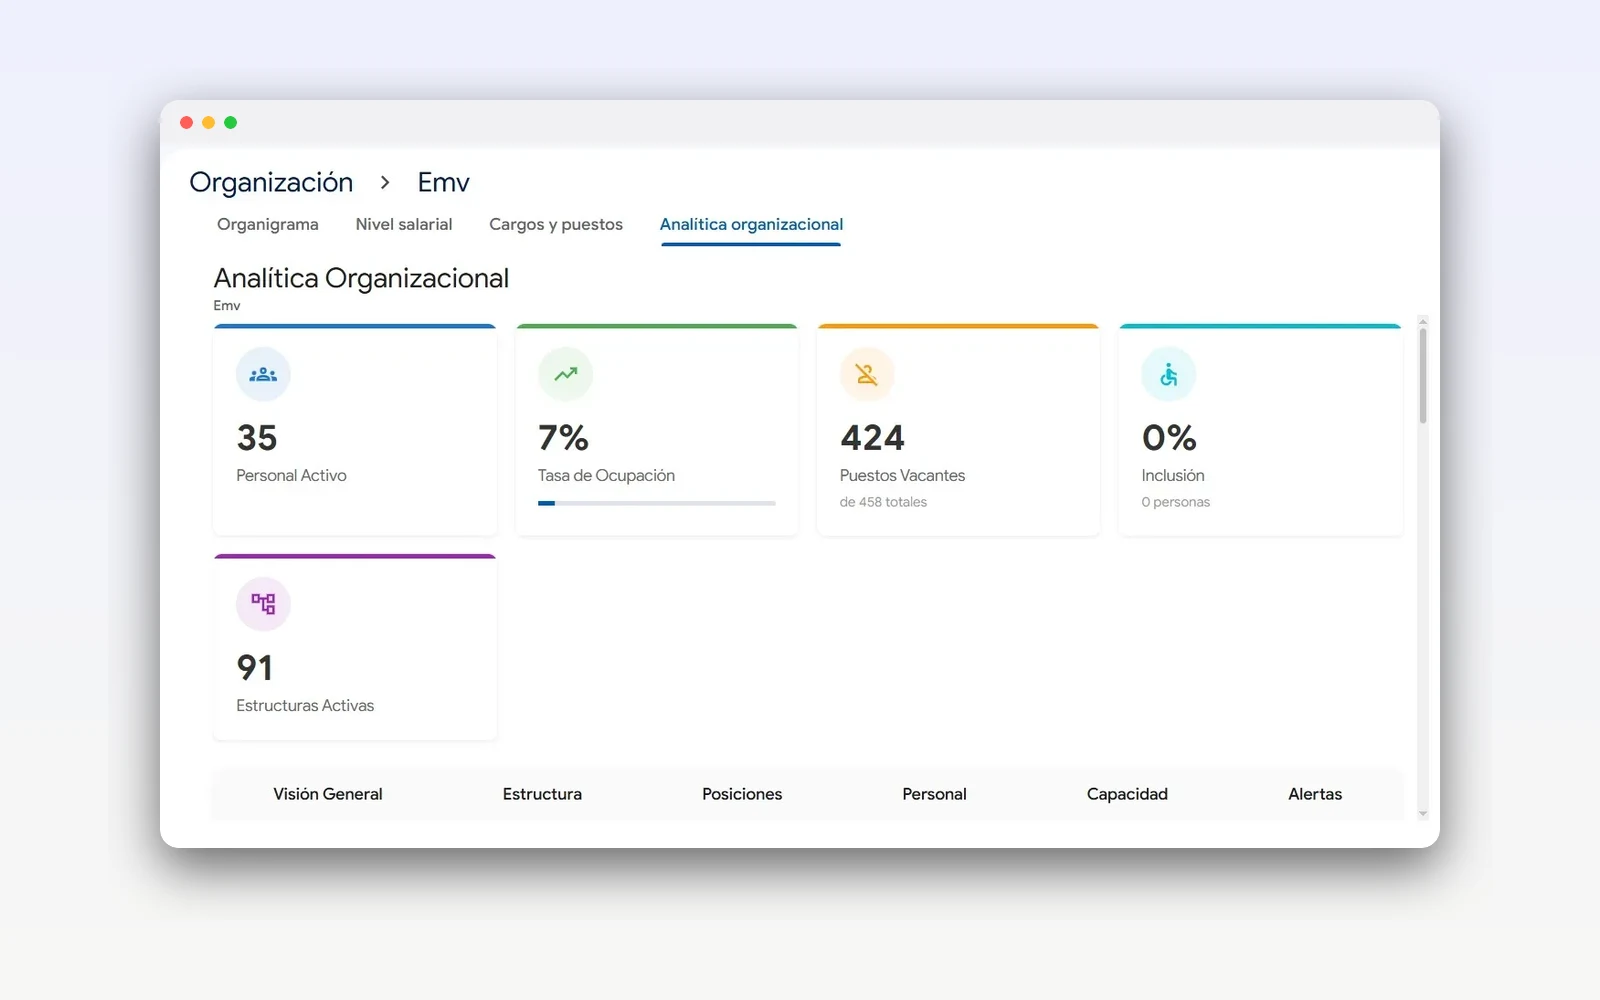Click the breadcrumb chevron after Organización
This screenshot has width=1600, height=1000.
point(385,182)
